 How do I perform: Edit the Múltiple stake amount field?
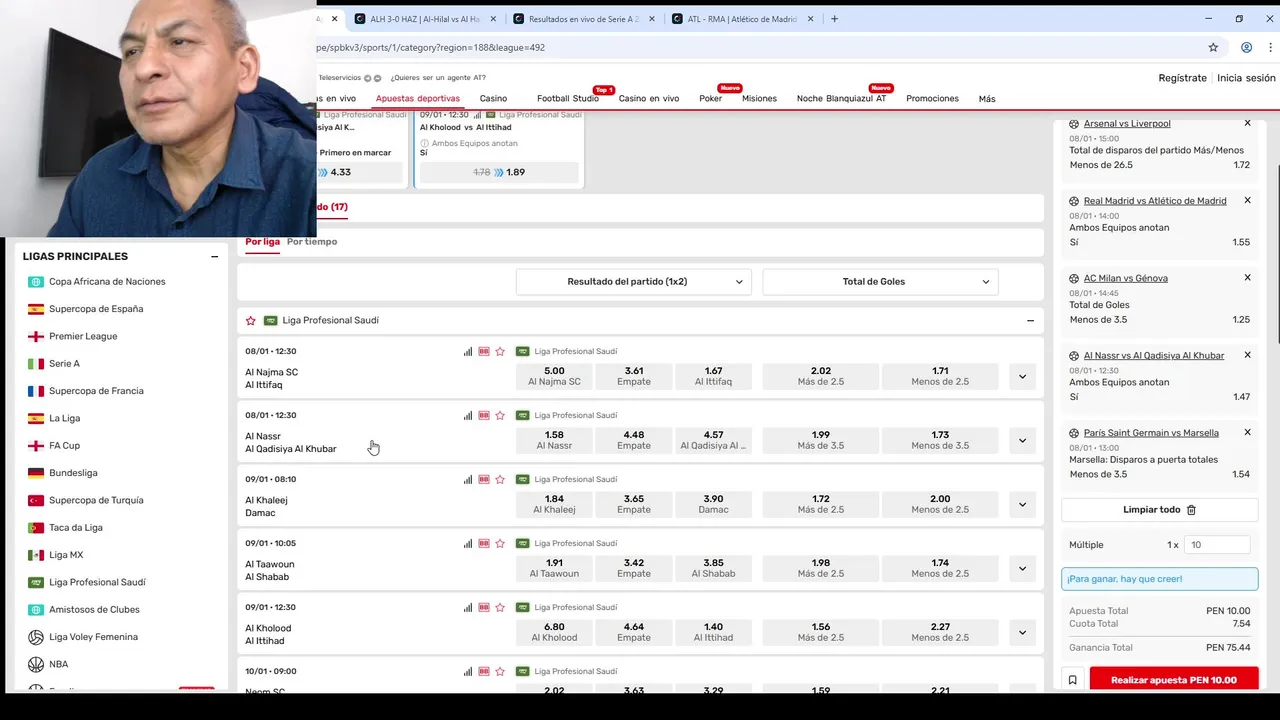[1217, 545]
